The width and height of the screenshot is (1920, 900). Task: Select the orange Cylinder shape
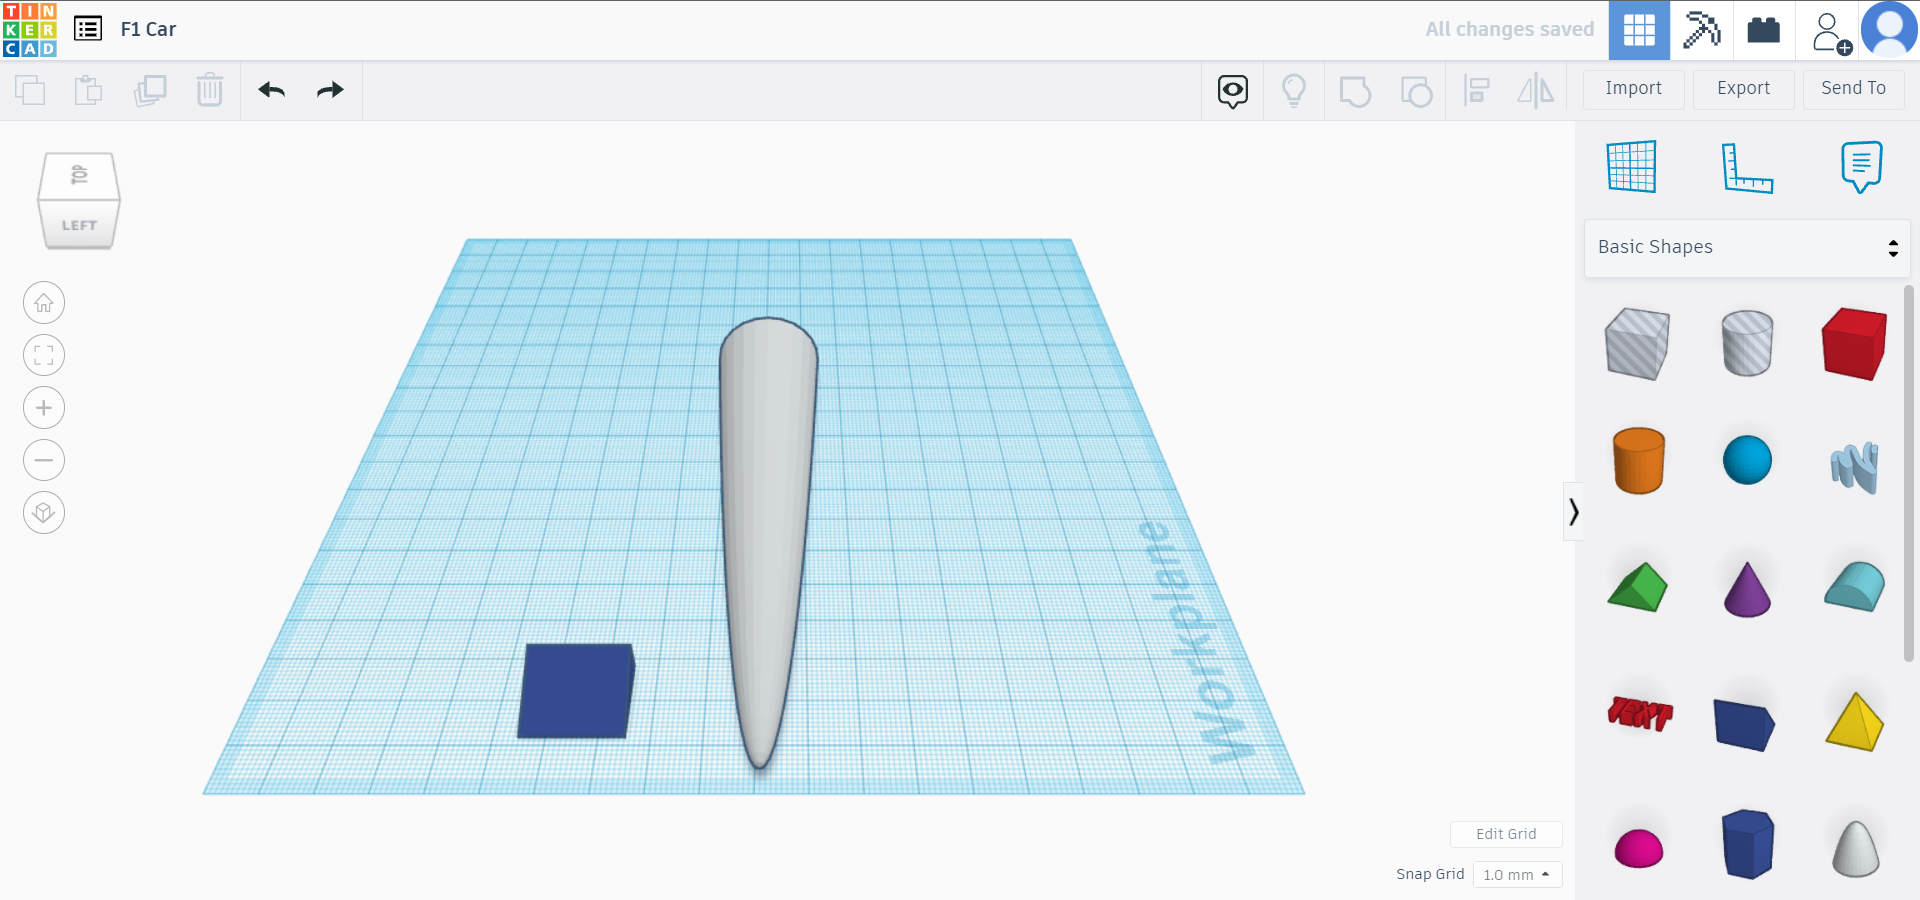1638,461
